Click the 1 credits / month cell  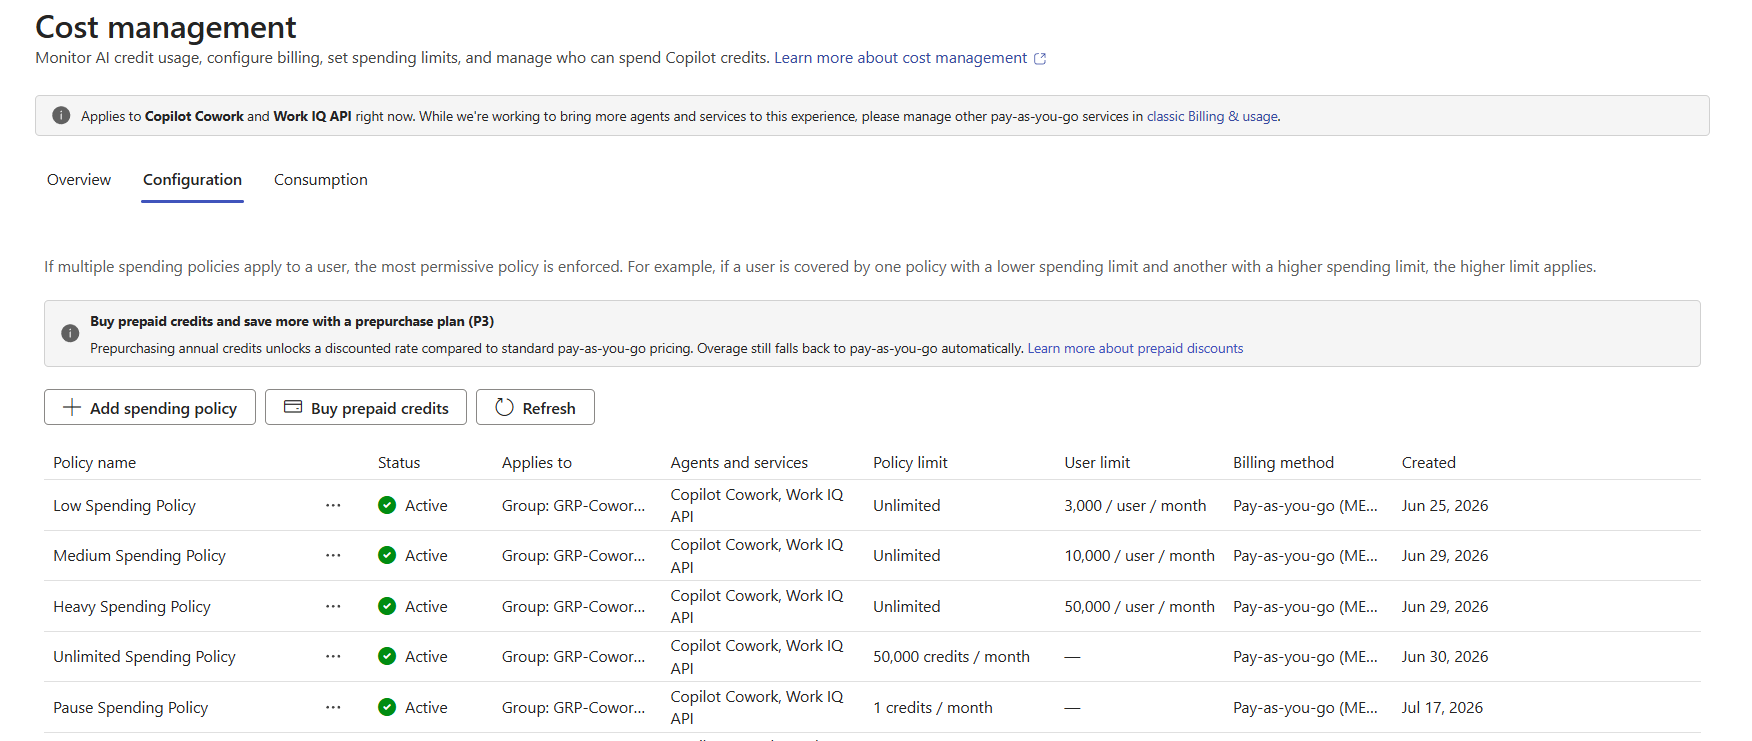933,707
